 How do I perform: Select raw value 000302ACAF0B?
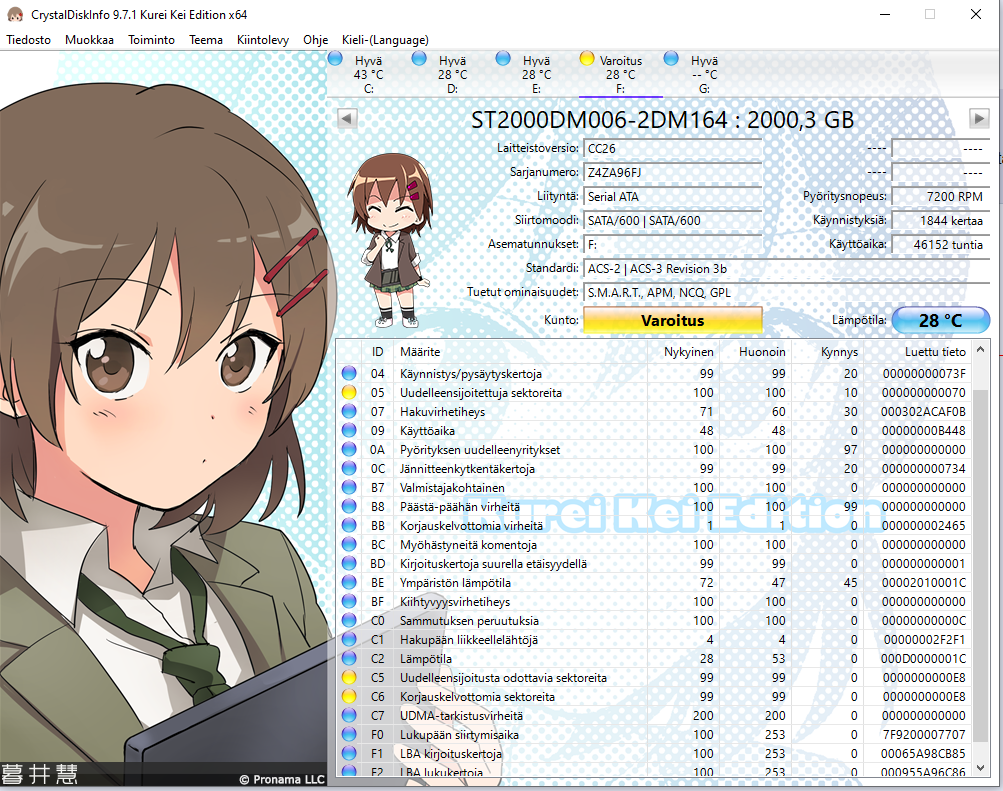[923, 412]
